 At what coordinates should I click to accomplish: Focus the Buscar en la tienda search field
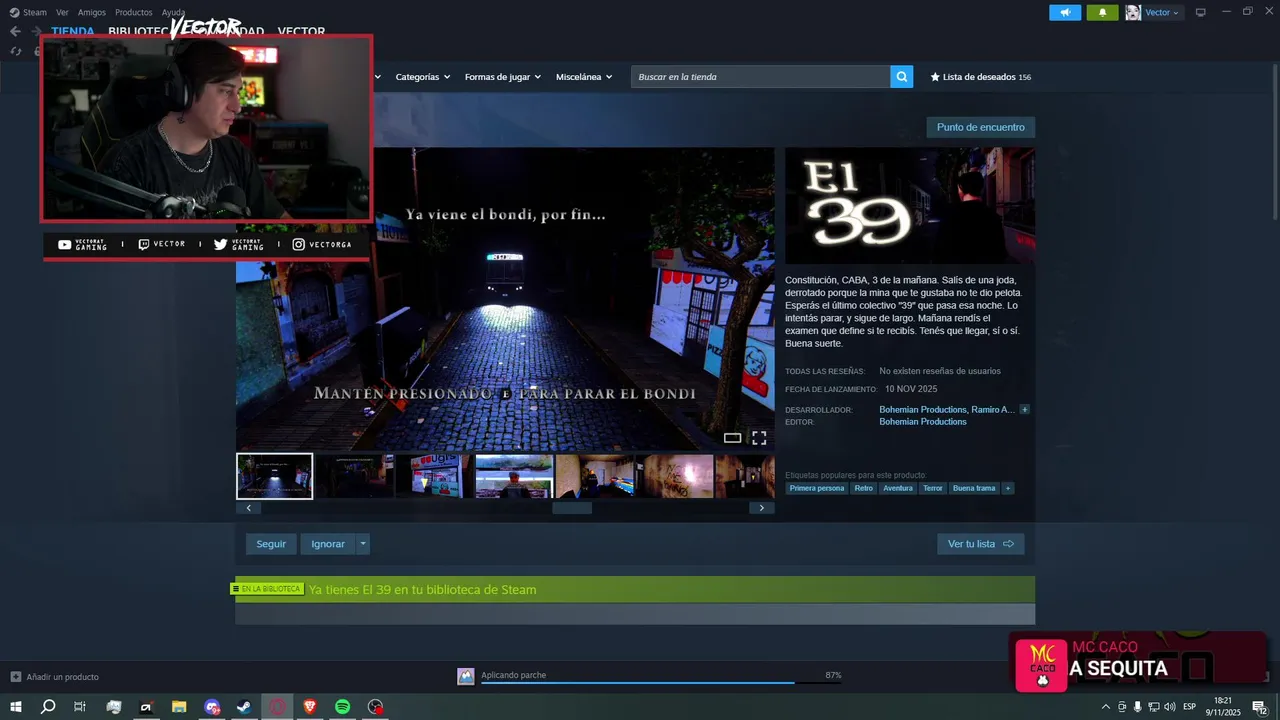[x=761, y=77]
